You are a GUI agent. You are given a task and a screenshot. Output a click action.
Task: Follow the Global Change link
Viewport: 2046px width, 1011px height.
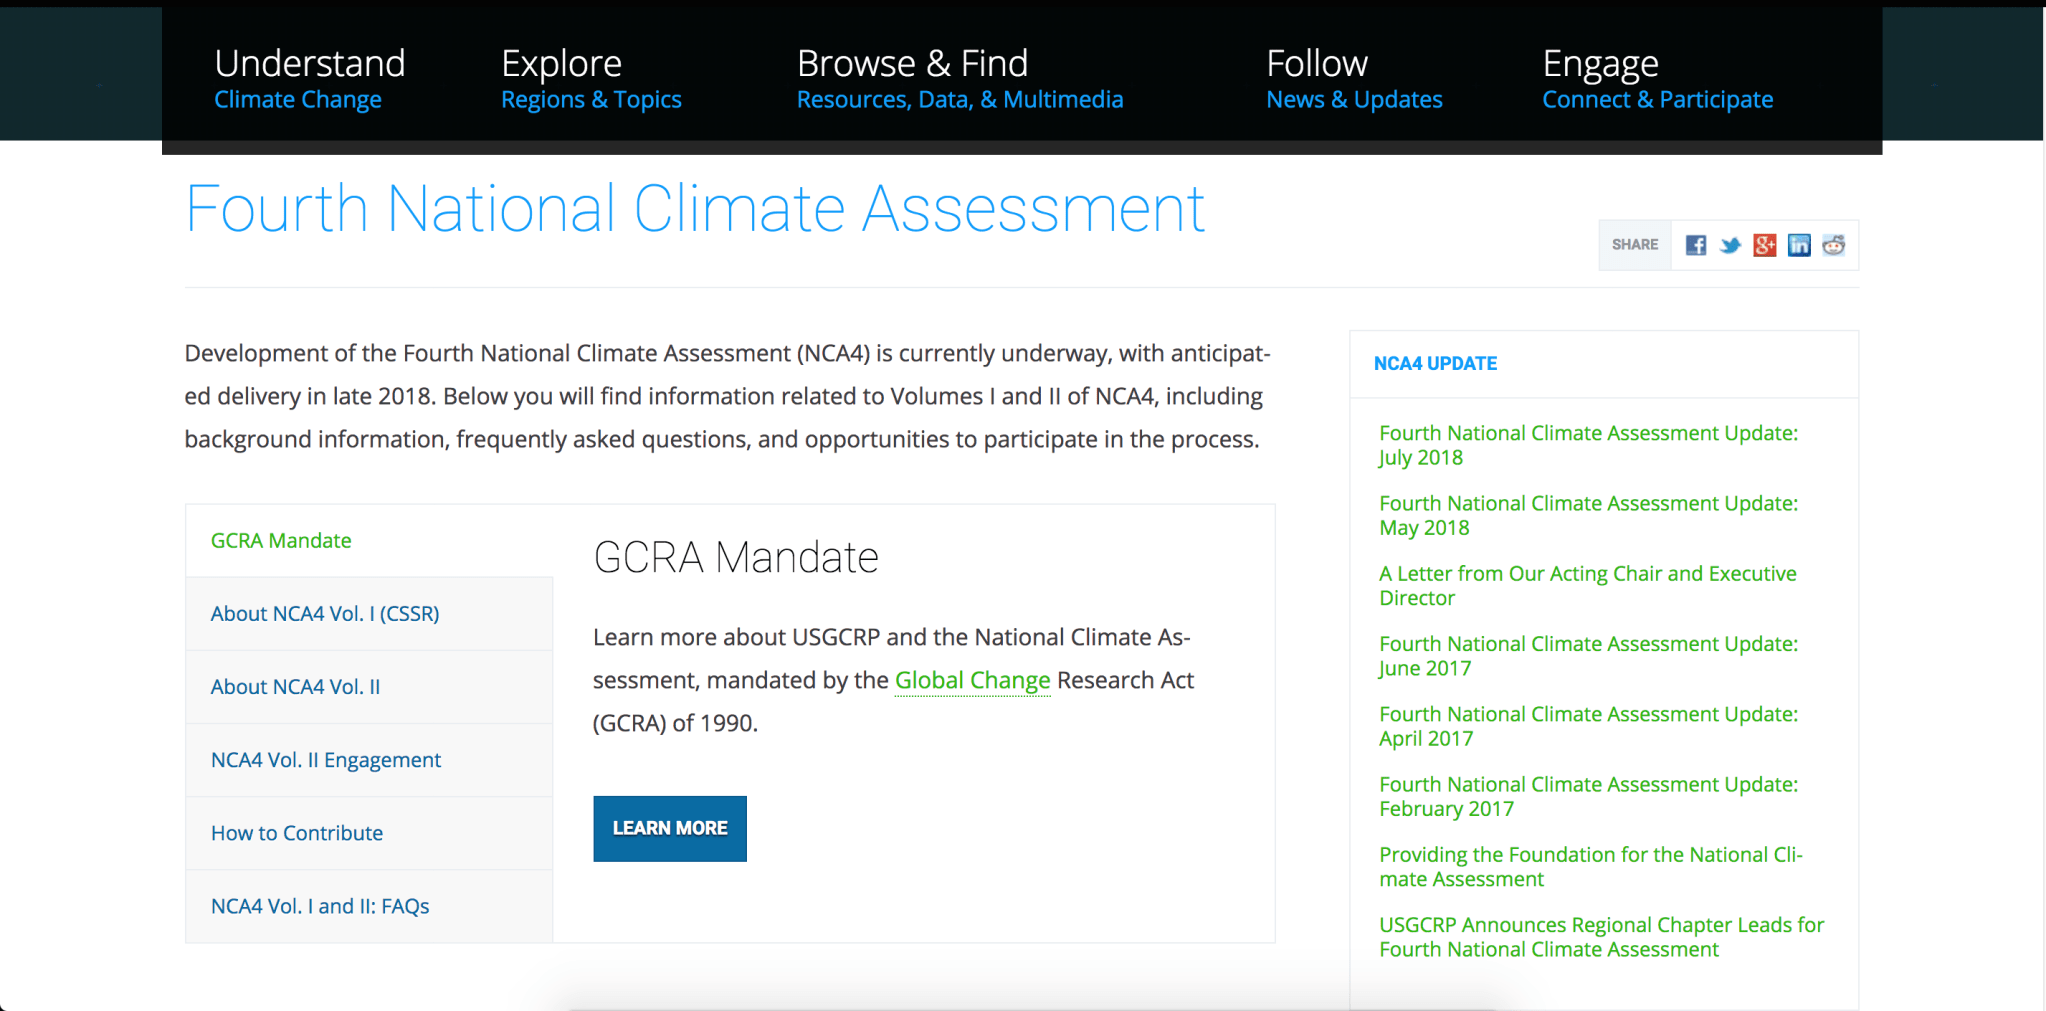pyautogui.click(x=972, y=680)
